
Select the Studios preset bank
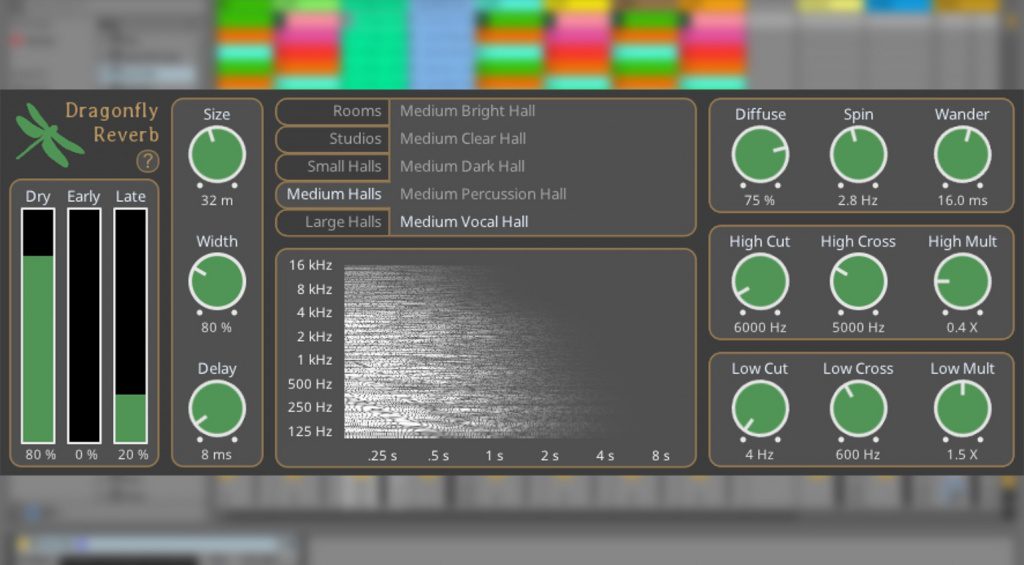point(333,138)
